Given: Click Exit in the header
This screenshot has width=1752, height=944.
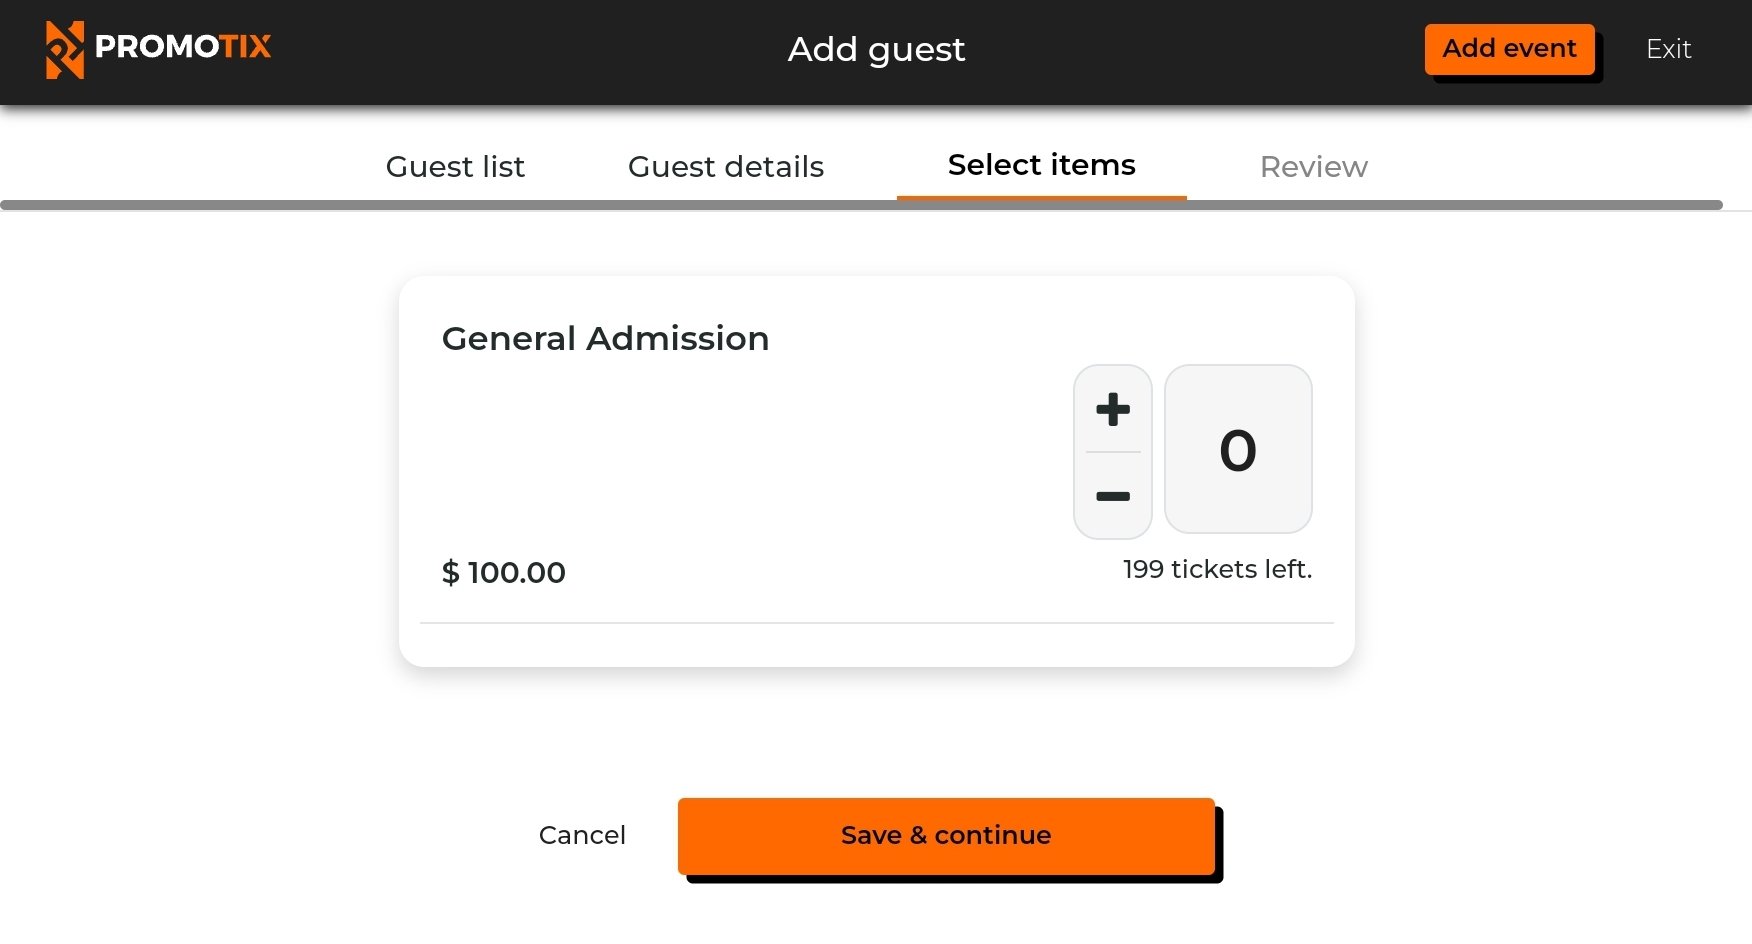Looking at the screenshot, I should pos(1669,49).
